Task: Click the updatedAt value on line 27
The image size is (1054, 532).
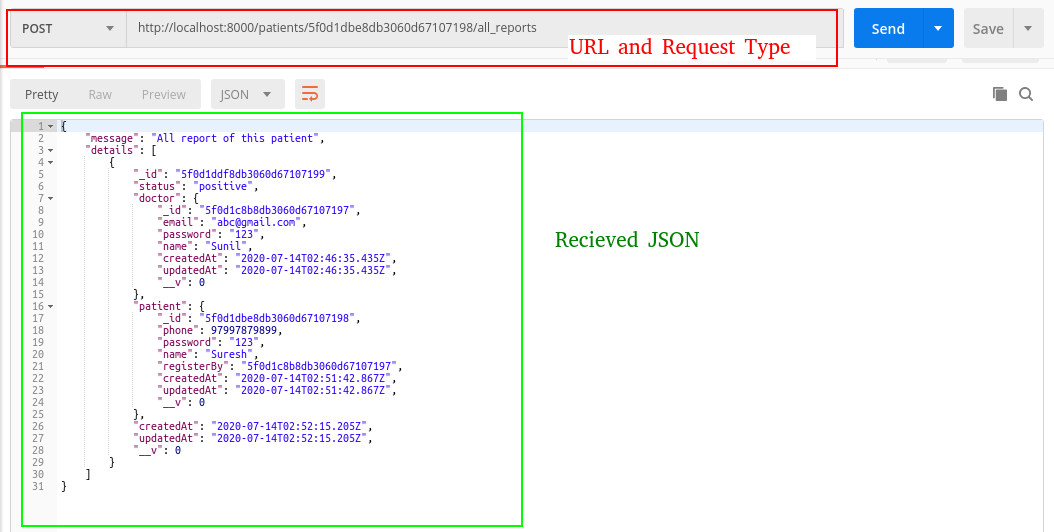Action: 289,438
